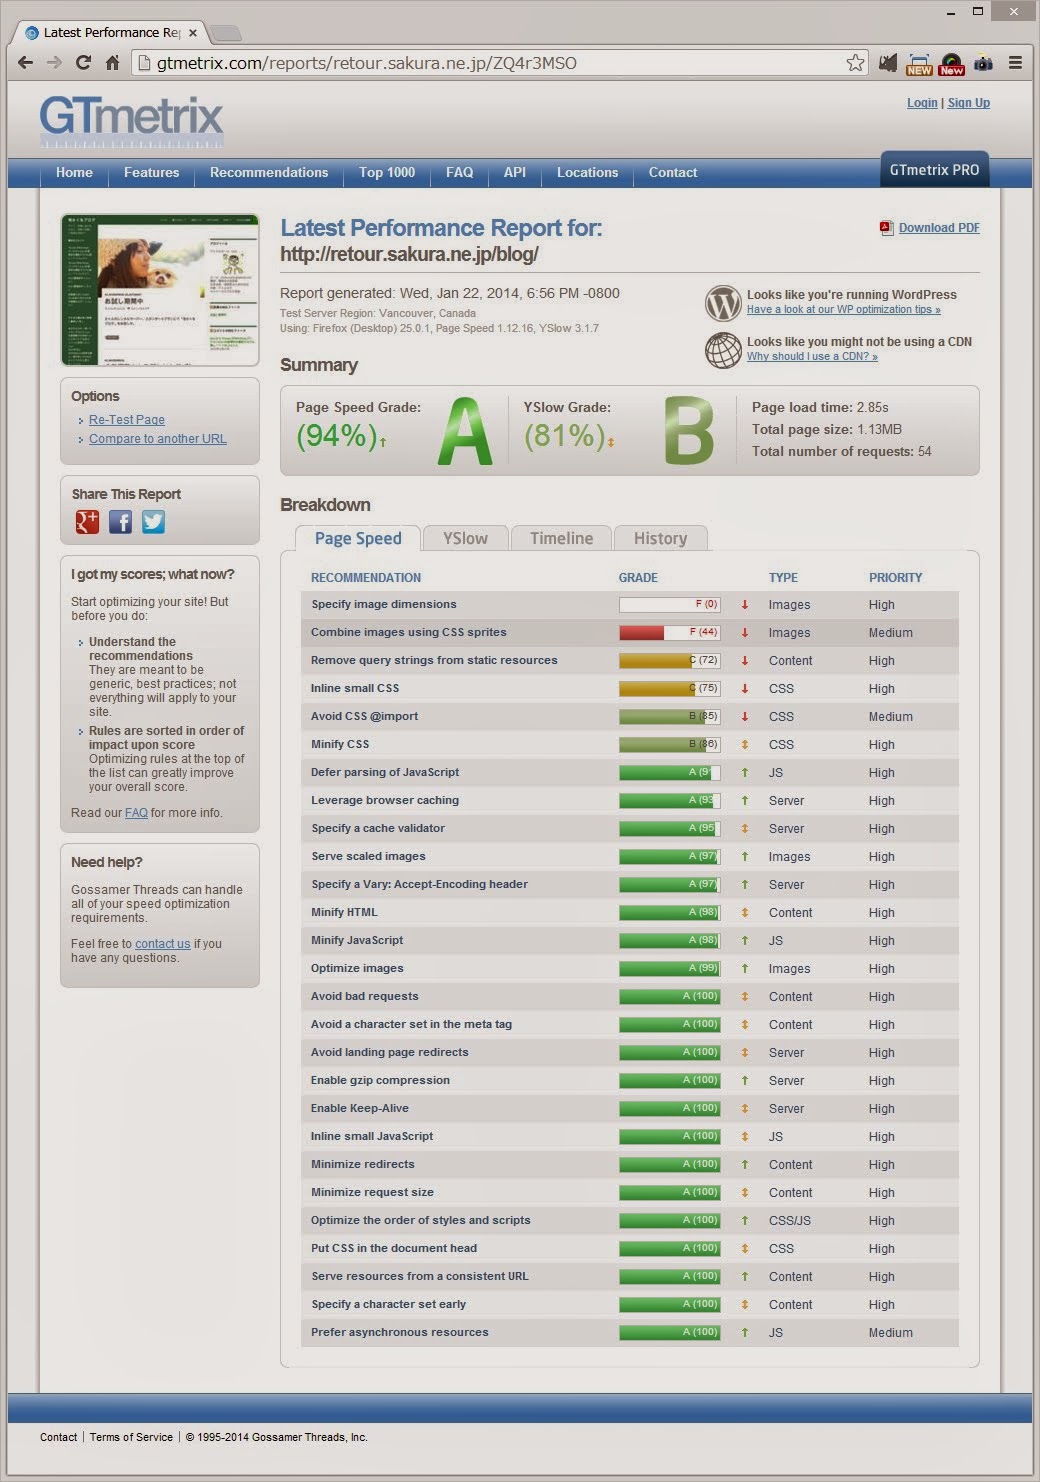Click the C (72) grade bar
This screenshot has height=1482, width=1040.
tap(670, 661)
